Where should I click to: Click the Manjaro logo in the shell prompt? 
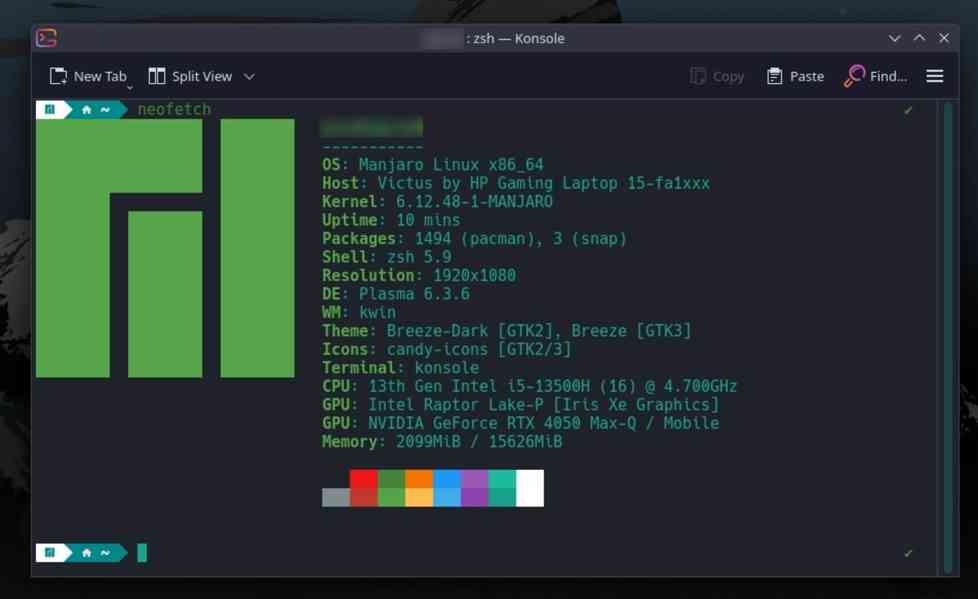click(x=48, y=109)
